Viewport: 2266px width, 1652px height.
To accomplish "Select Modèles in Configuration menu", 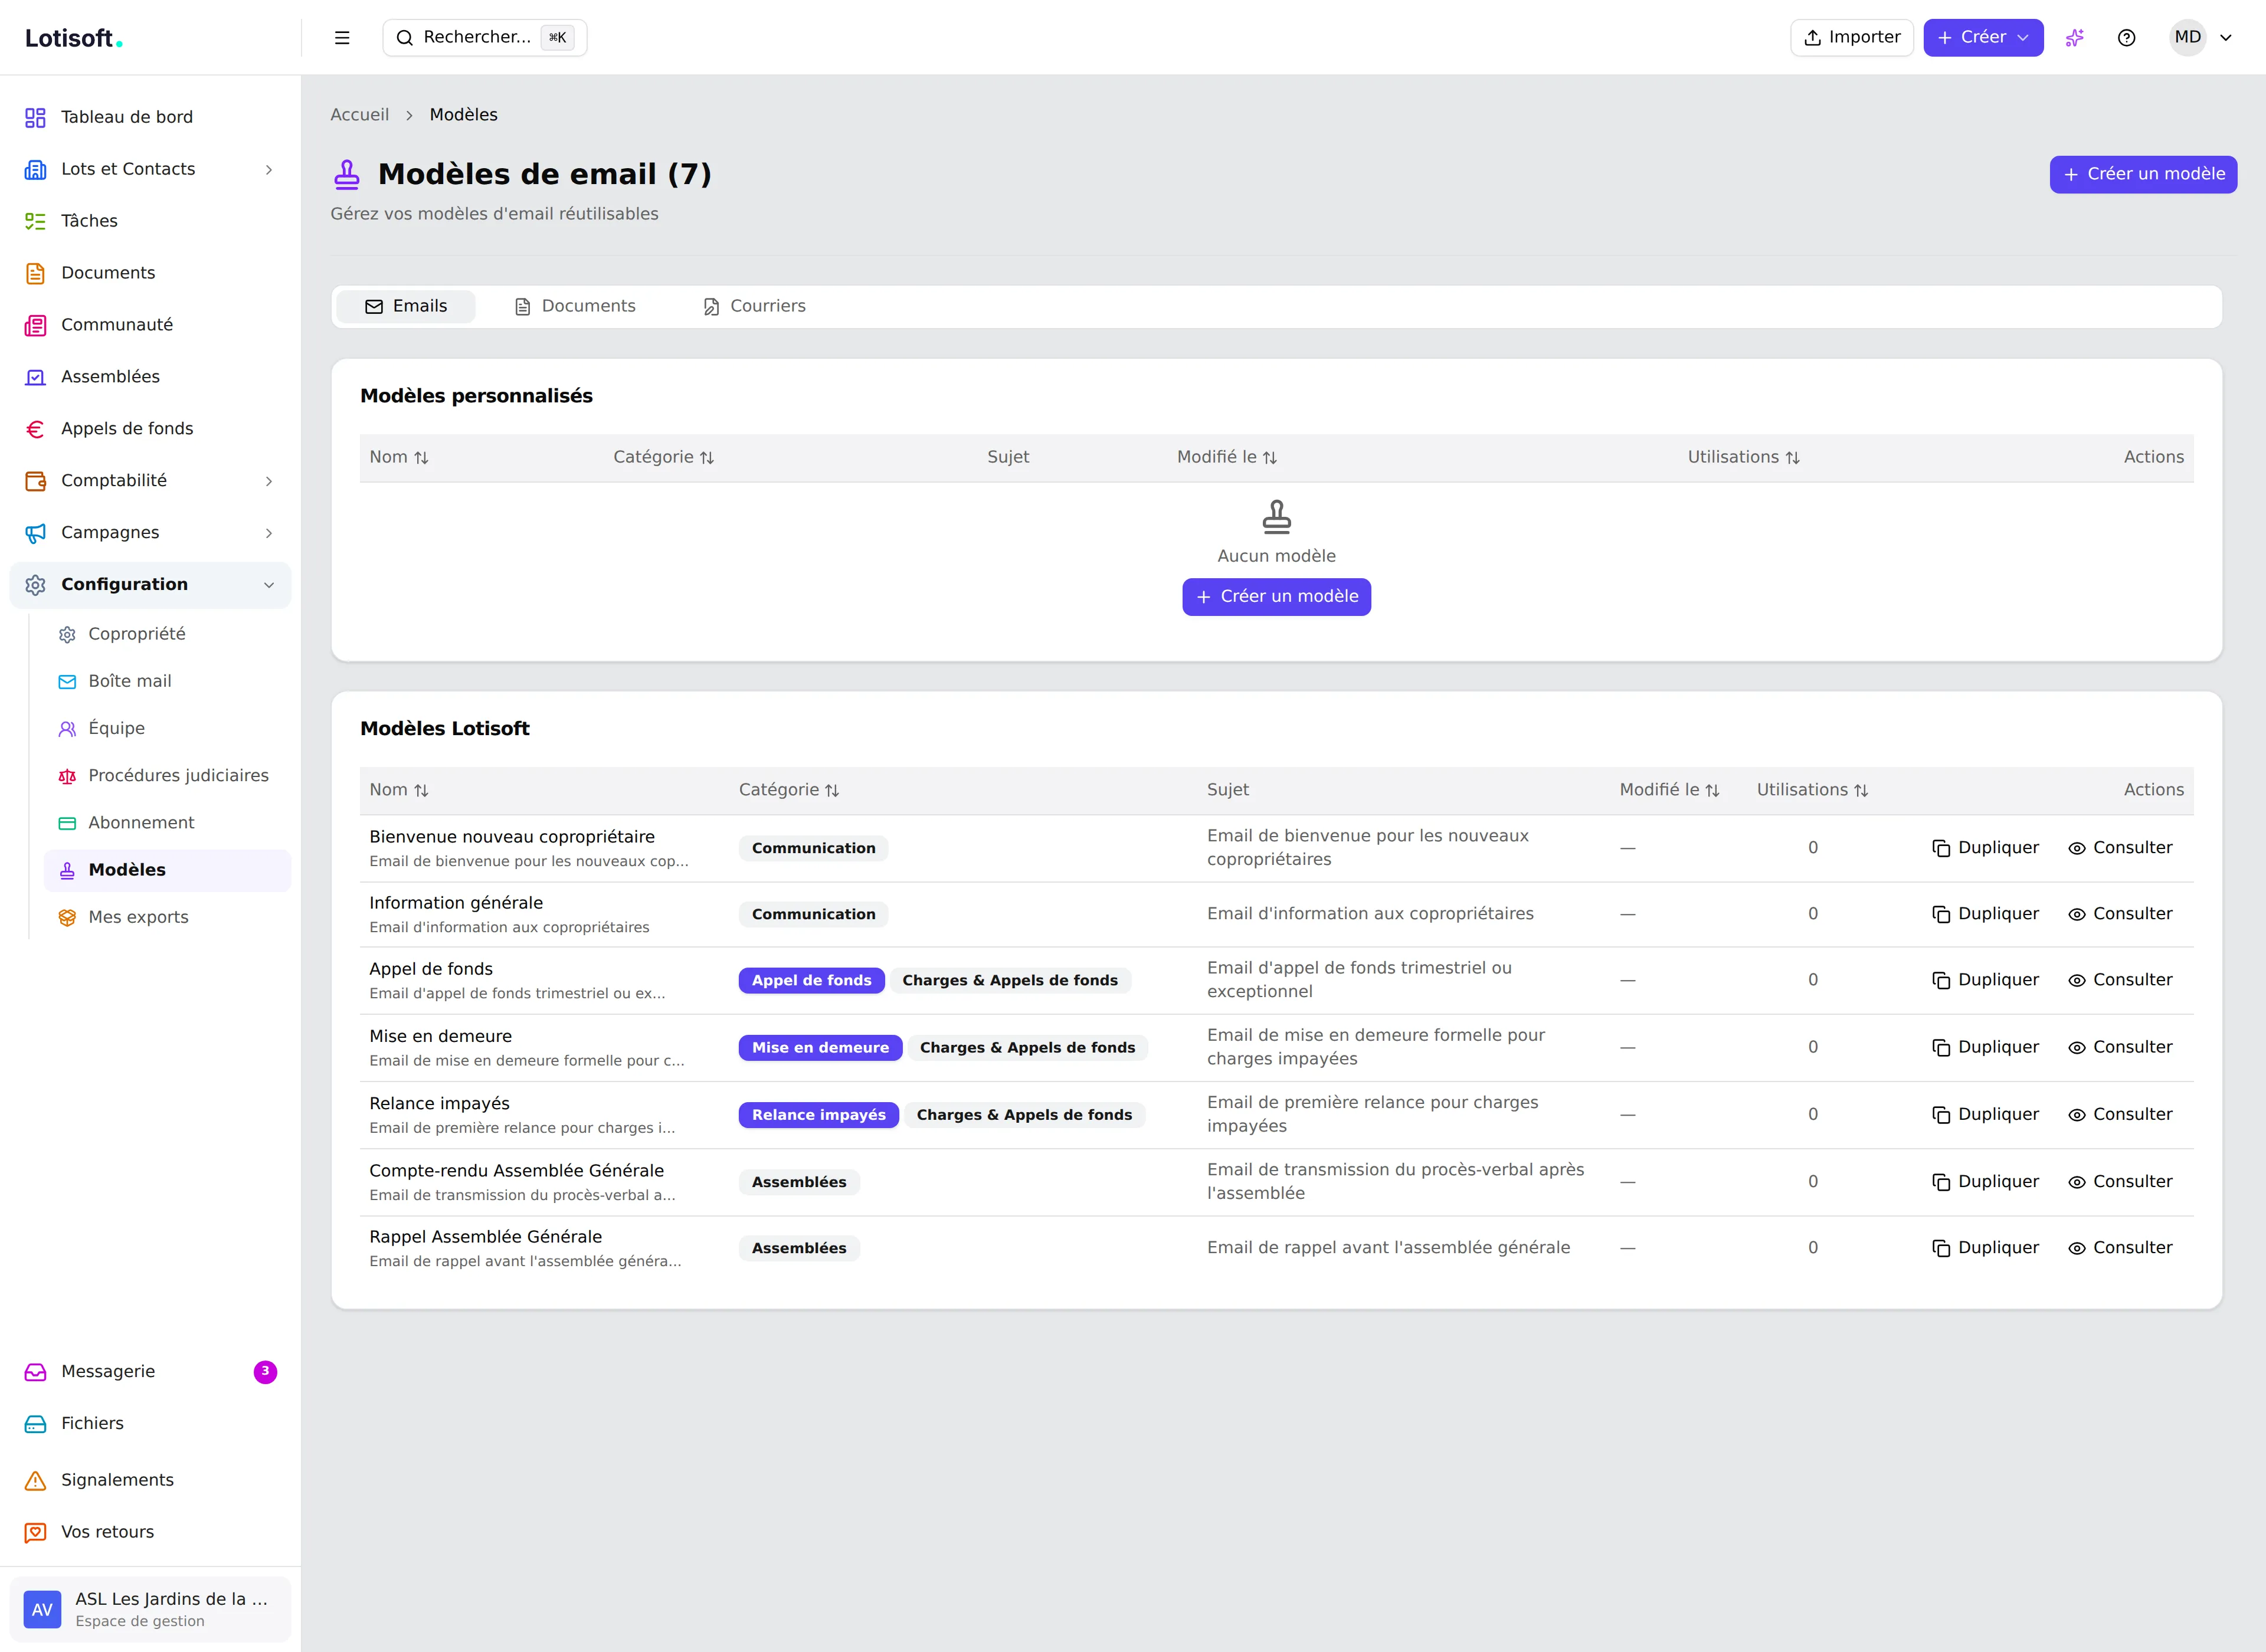I will pos(167,870).
